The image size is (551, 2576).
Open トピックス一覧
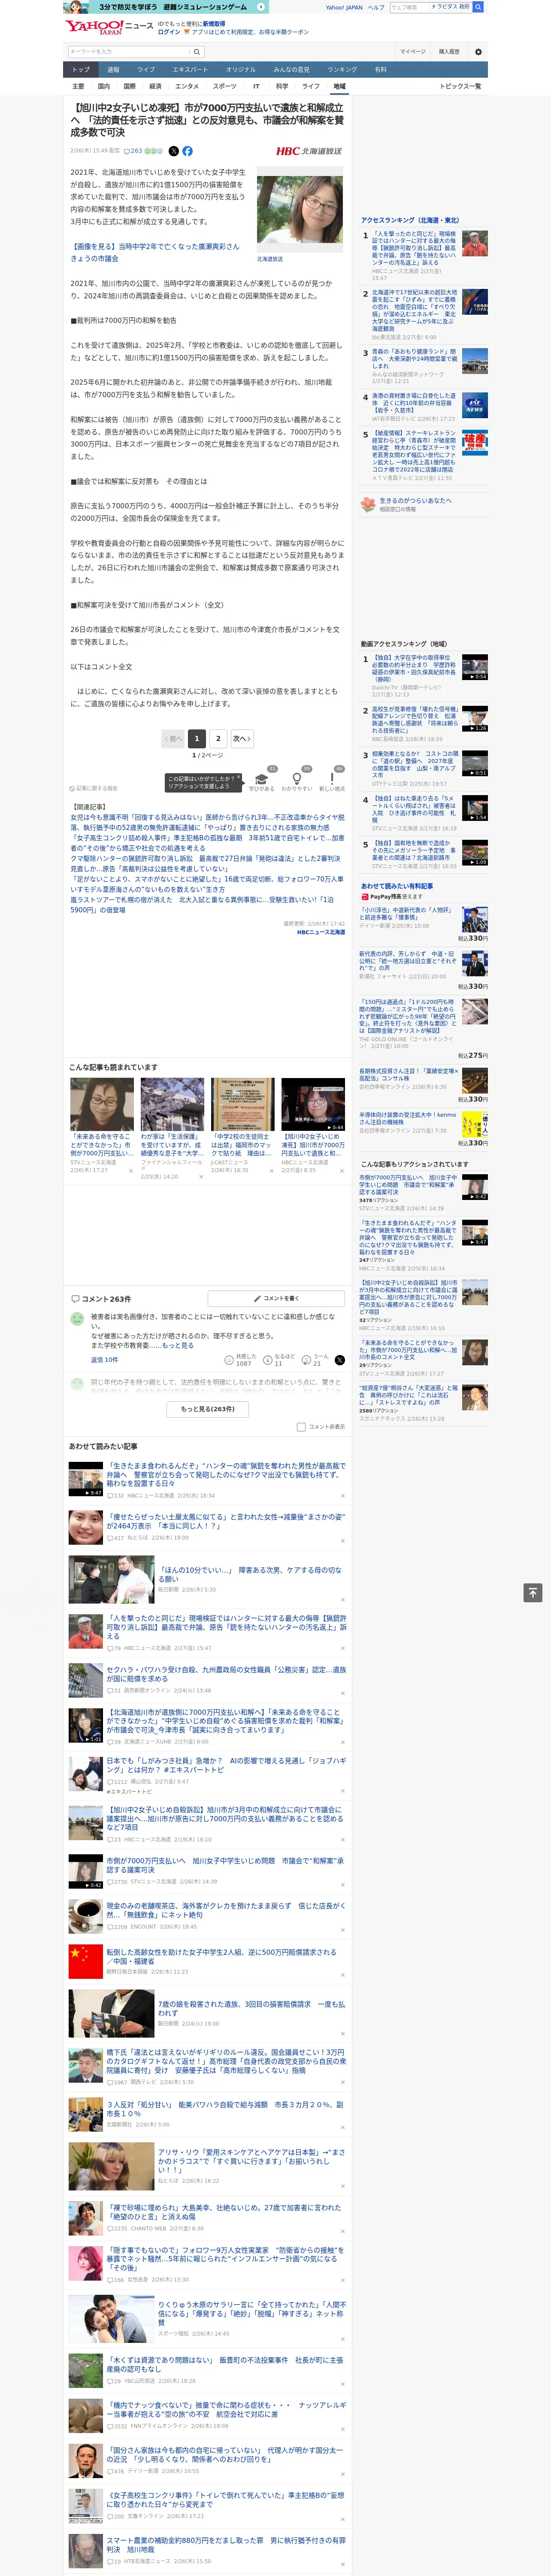[x=460, y=86]
